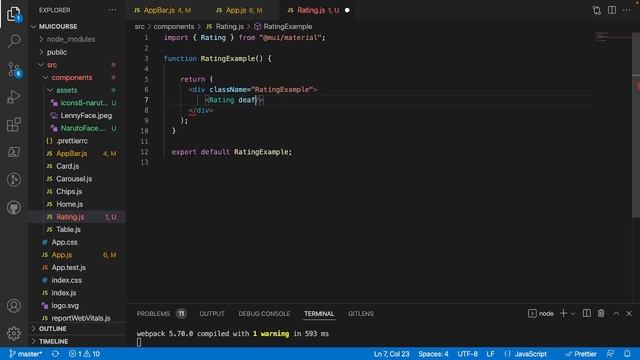Open editor more actions ellipsis
The image size is (640, 360).
(x=627, y=10)
